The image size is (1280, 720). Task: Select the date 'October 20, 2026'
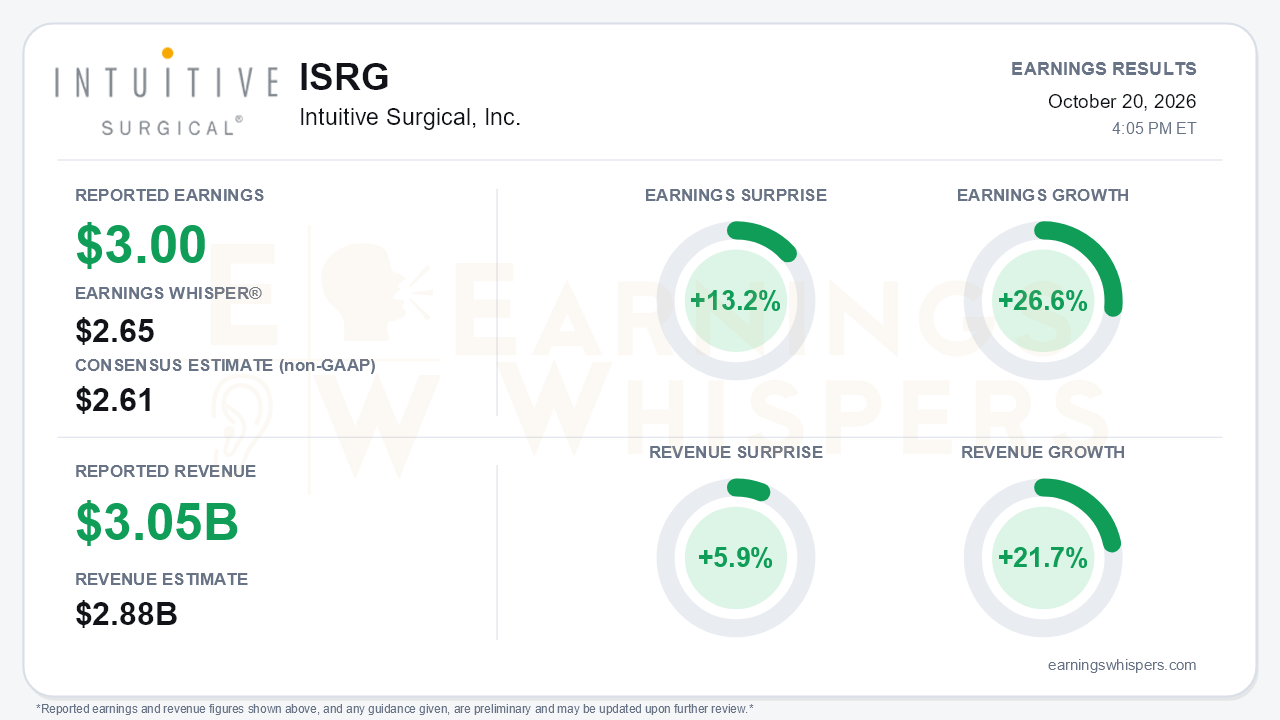1122,101
